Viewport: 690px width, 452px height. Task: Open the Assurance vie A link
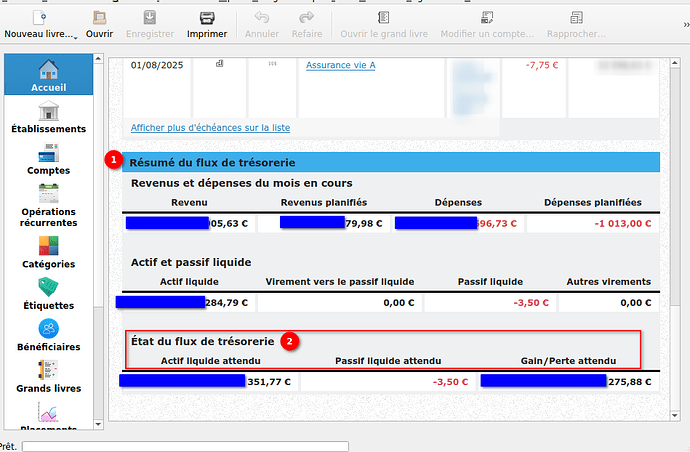click(x=340, y=65)
